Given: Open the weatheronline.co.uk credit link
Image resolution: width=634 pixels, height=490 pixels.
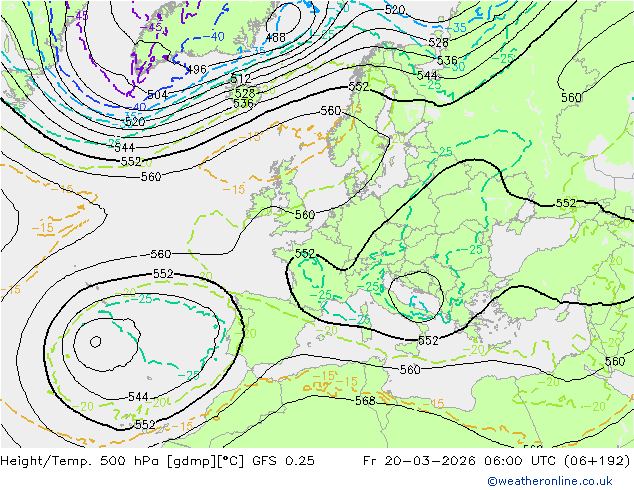Looking at the screenshot, I should pos(550,481).
